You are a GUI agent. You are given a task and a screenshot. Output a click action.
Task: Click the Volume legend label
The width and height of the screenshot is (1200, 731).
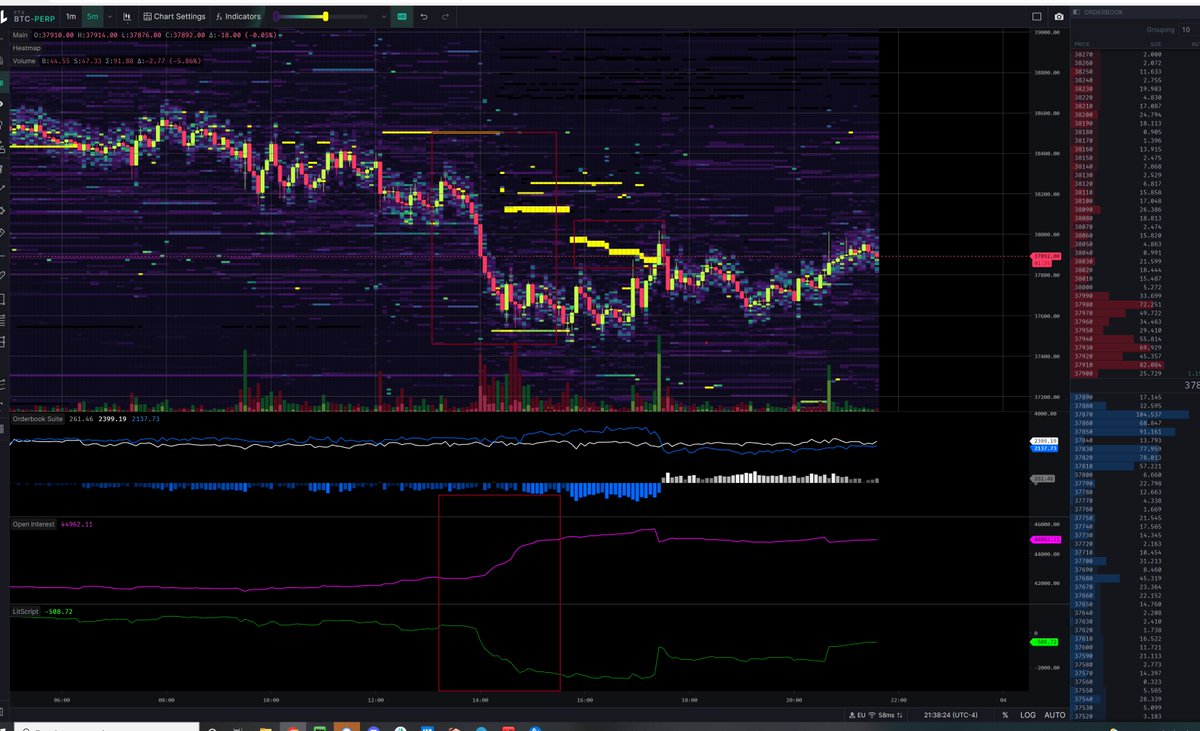23,60
